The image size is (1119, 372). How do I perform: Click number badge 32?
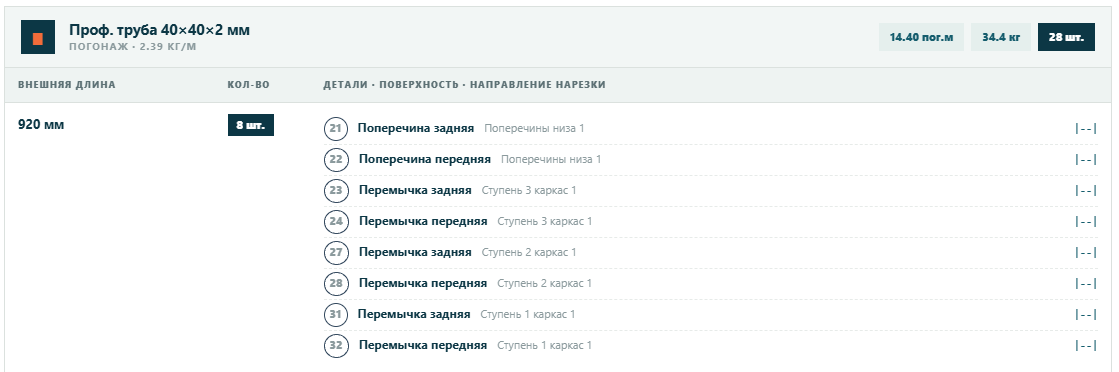[336, 346]
